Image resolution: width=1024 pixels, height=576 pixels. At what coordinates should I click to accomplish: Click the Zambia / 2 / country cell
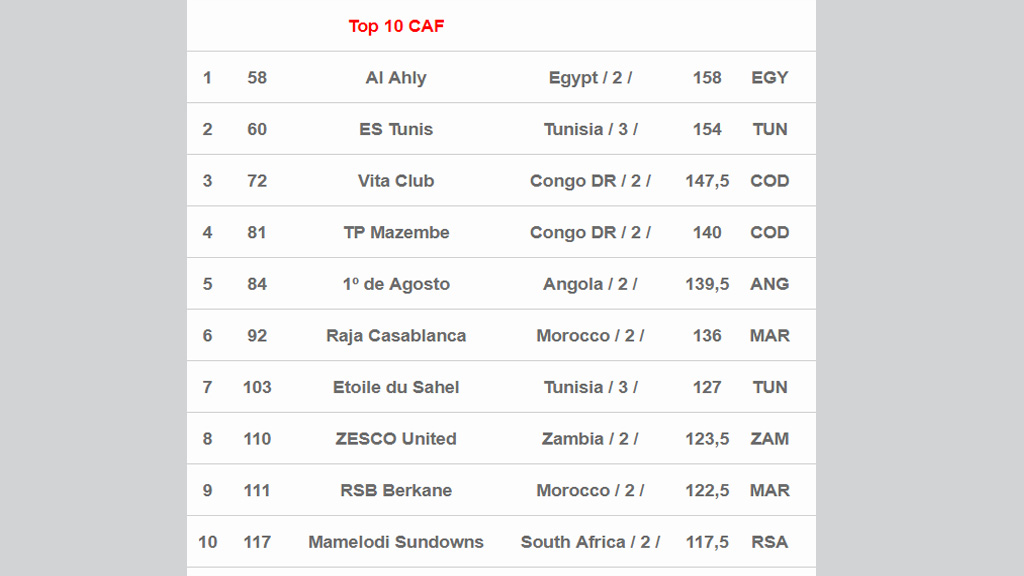click(590, 439)
